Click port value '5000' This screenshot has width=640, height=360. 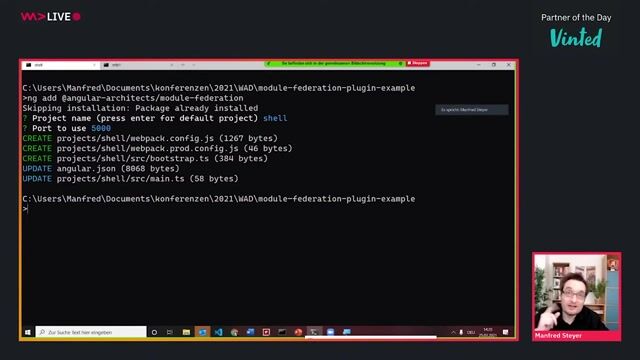tap(101, 128)
